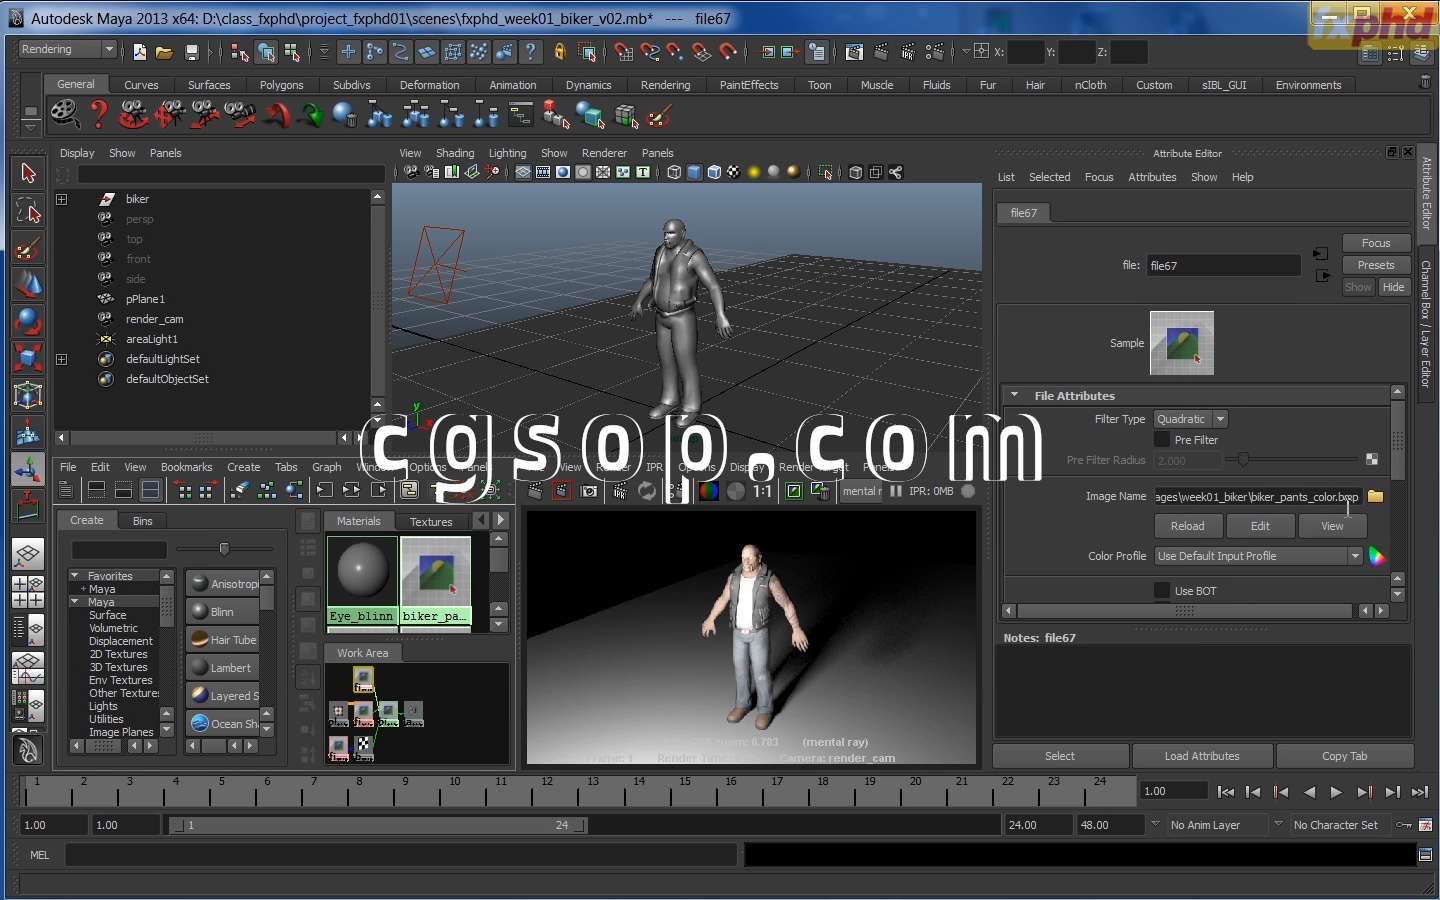The image size is (1440, 900).
Task: Click the open scene folder icon
Action: tap(165, 52)
